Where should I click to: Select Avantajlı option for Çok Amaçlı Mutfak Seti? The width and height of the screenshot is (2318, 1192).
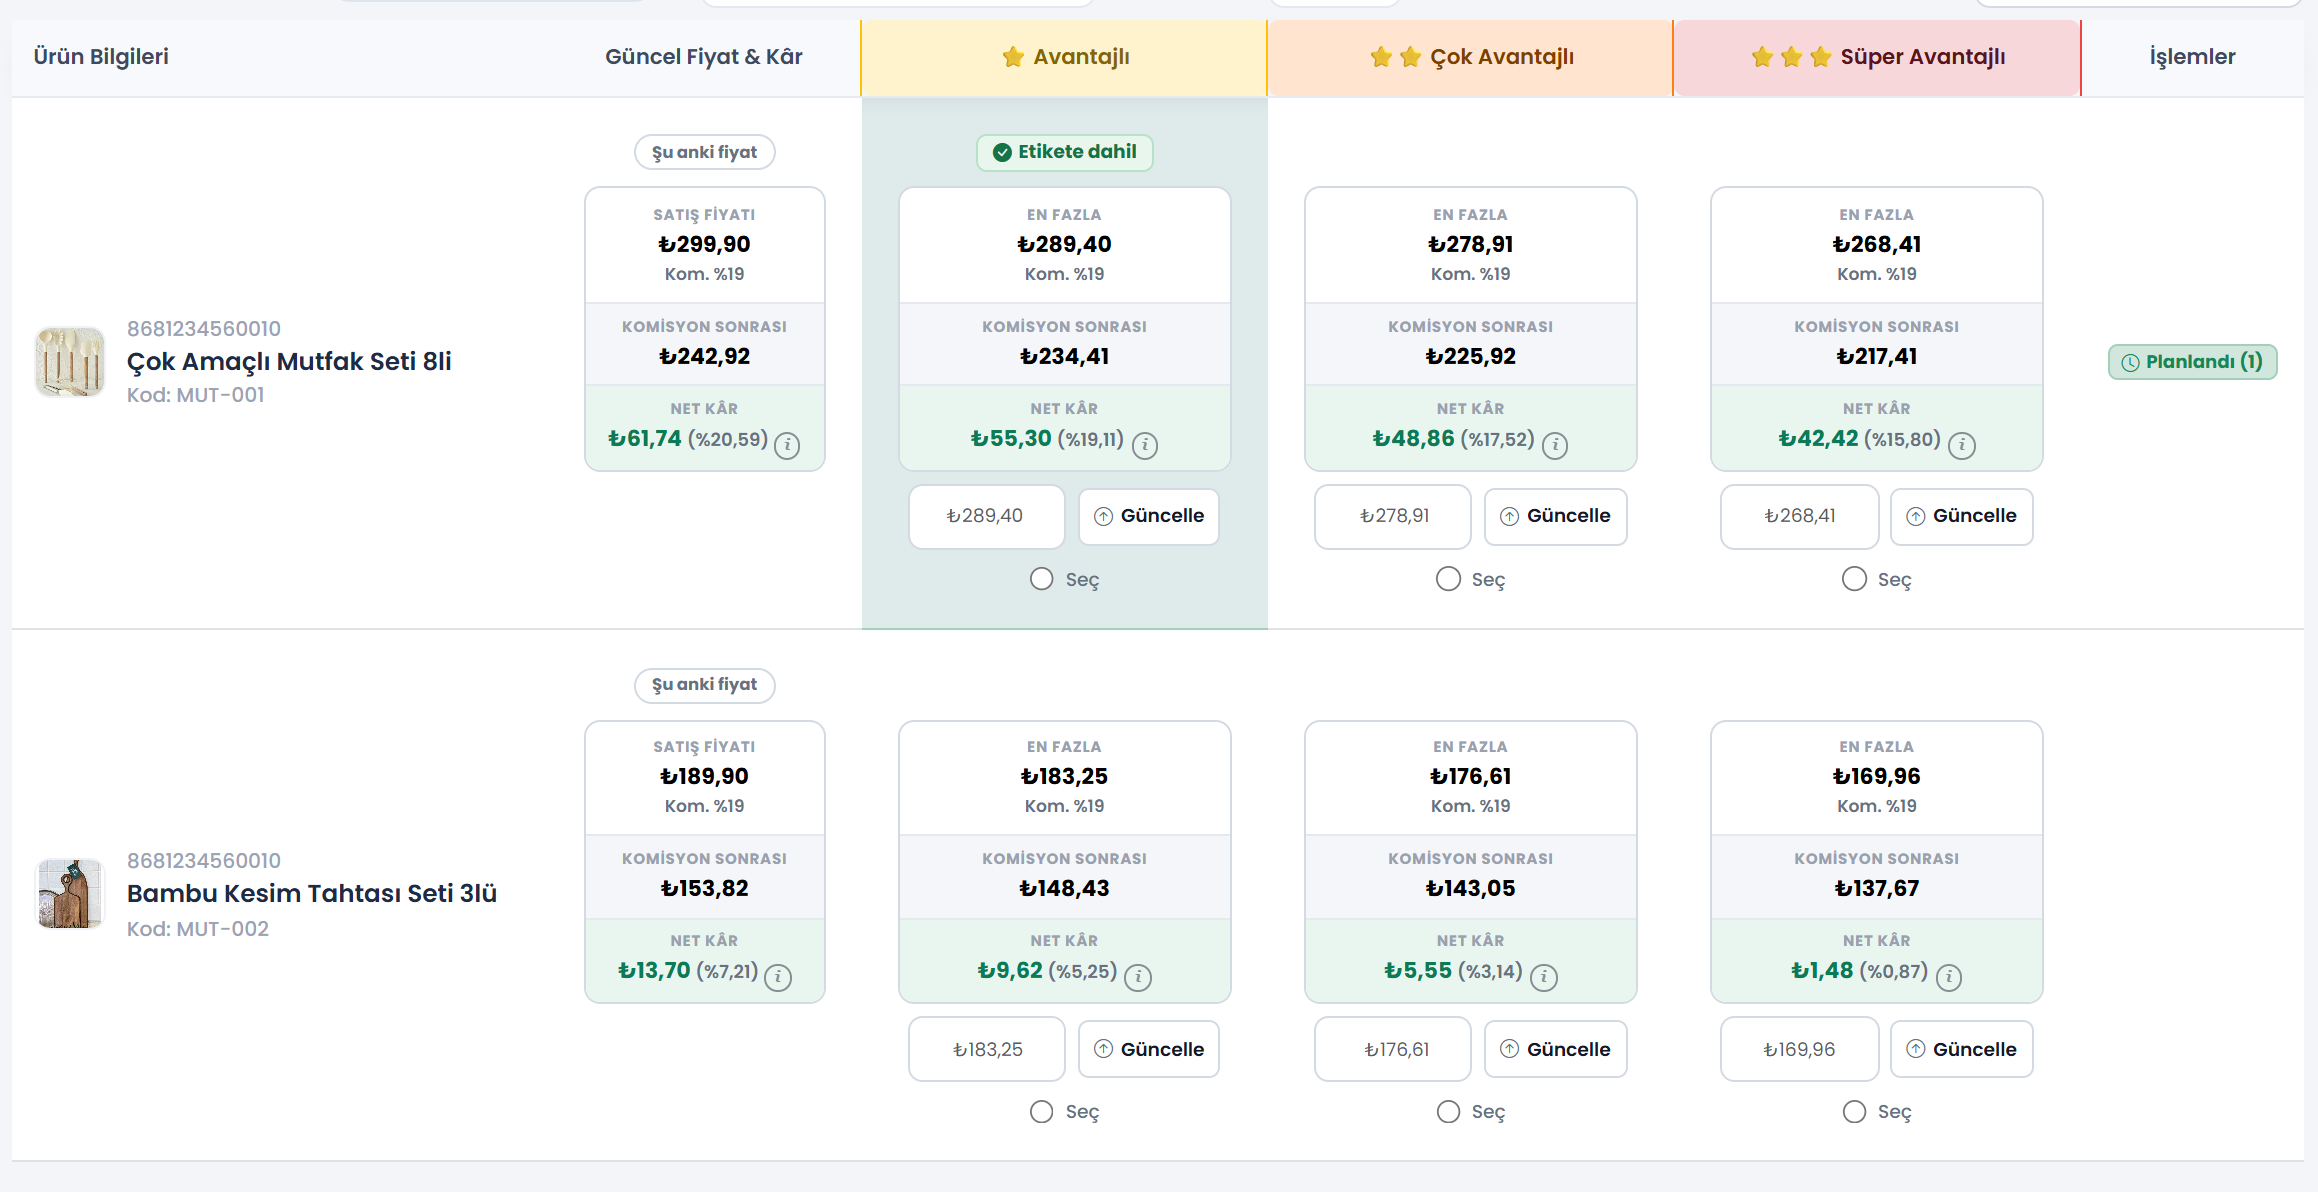(1042, 579)
